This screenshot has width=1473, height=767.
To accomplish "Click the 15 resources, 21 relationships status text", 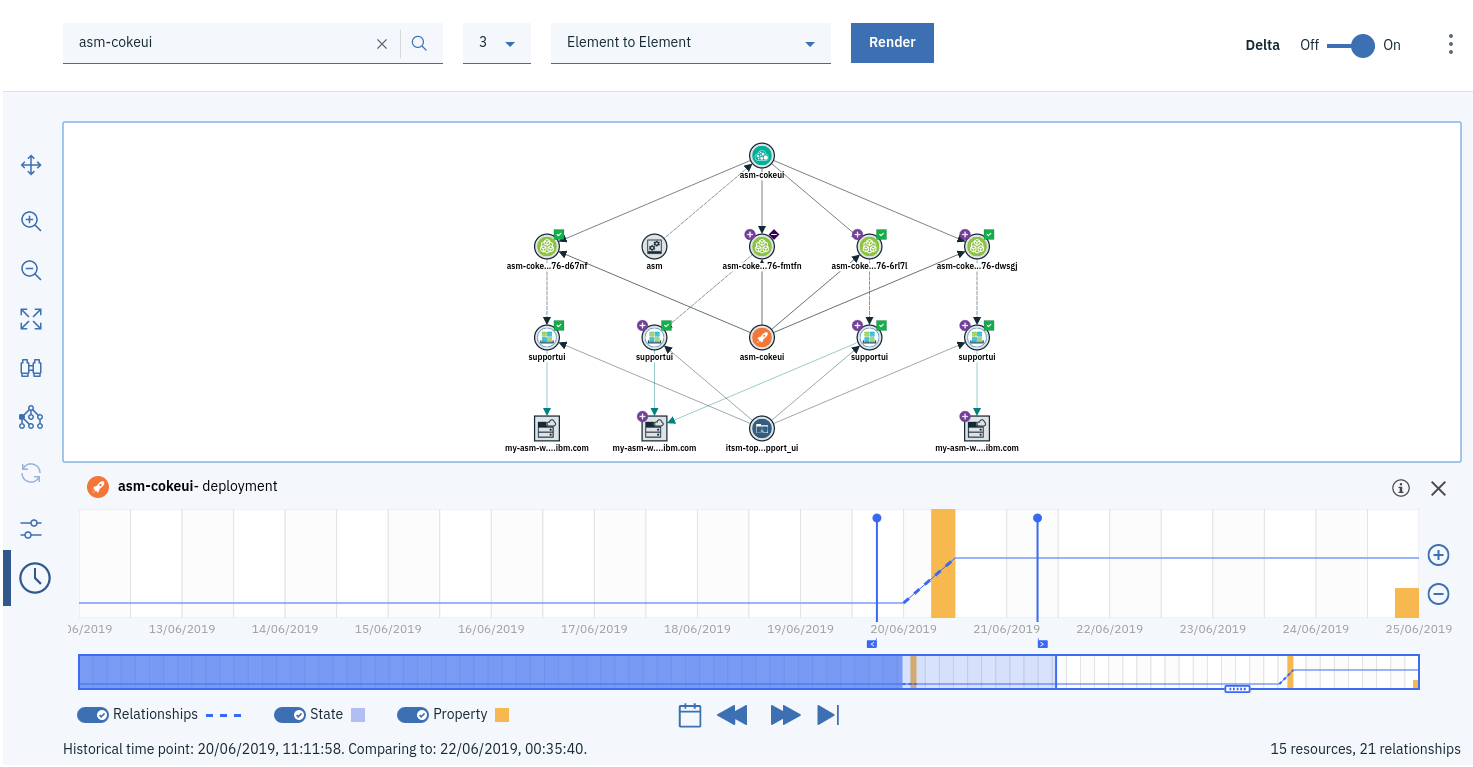I will pos(1365,749).
